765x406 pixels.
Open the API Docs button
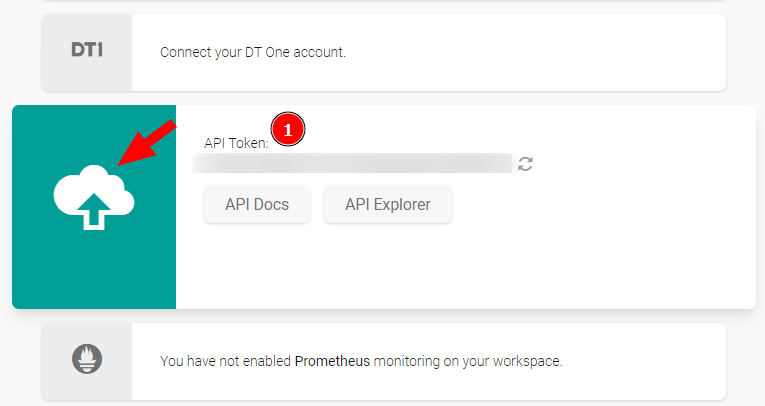point(257,205)
